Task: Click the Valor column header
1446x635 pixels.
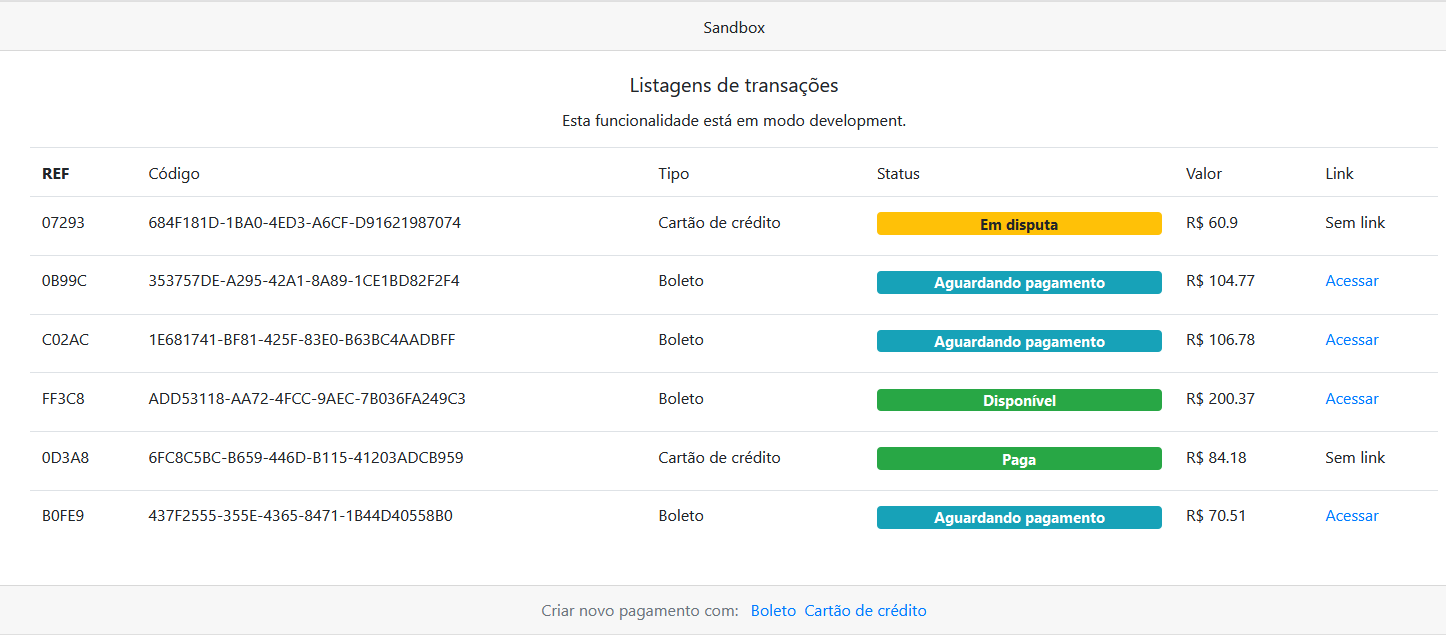Action: [1204, 174]
